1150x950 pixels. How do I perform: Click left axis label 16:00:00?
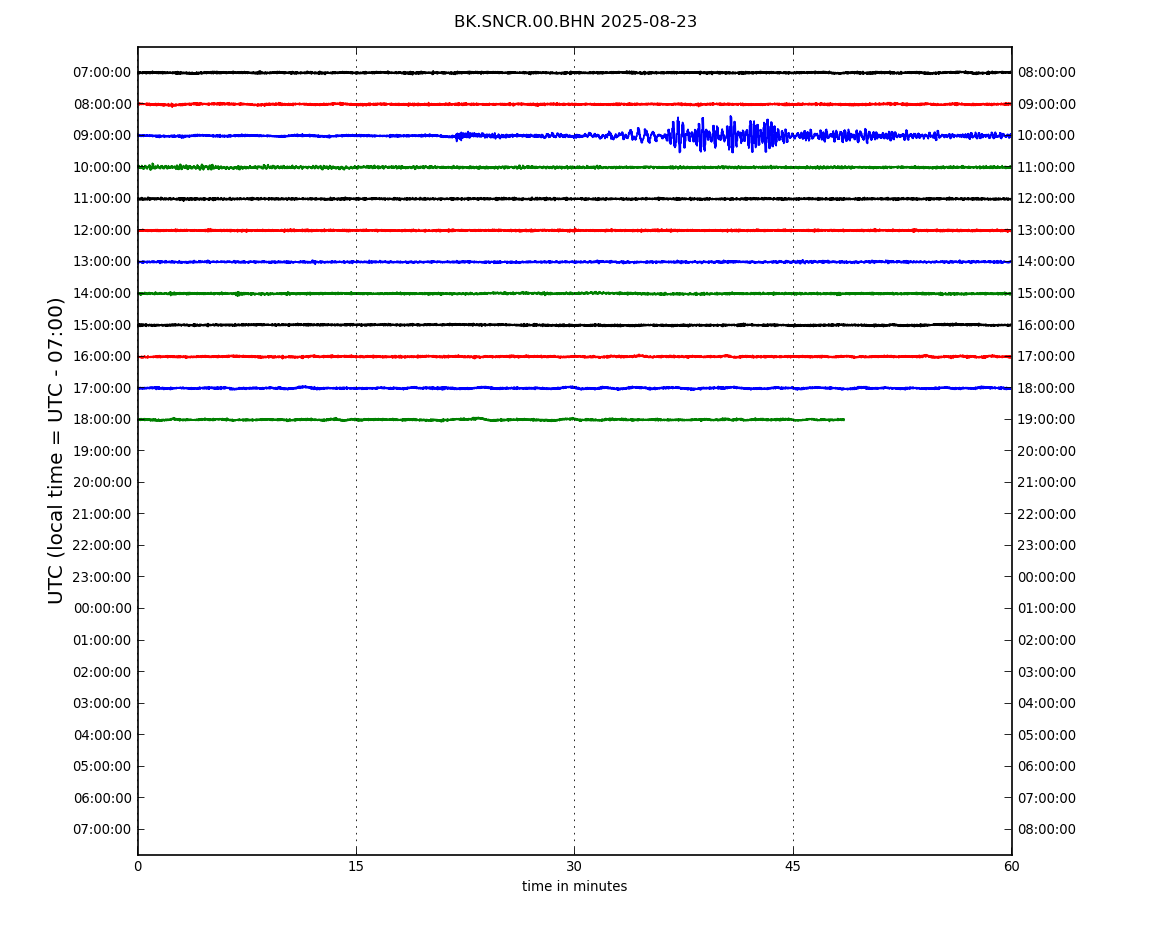(103, 357)
